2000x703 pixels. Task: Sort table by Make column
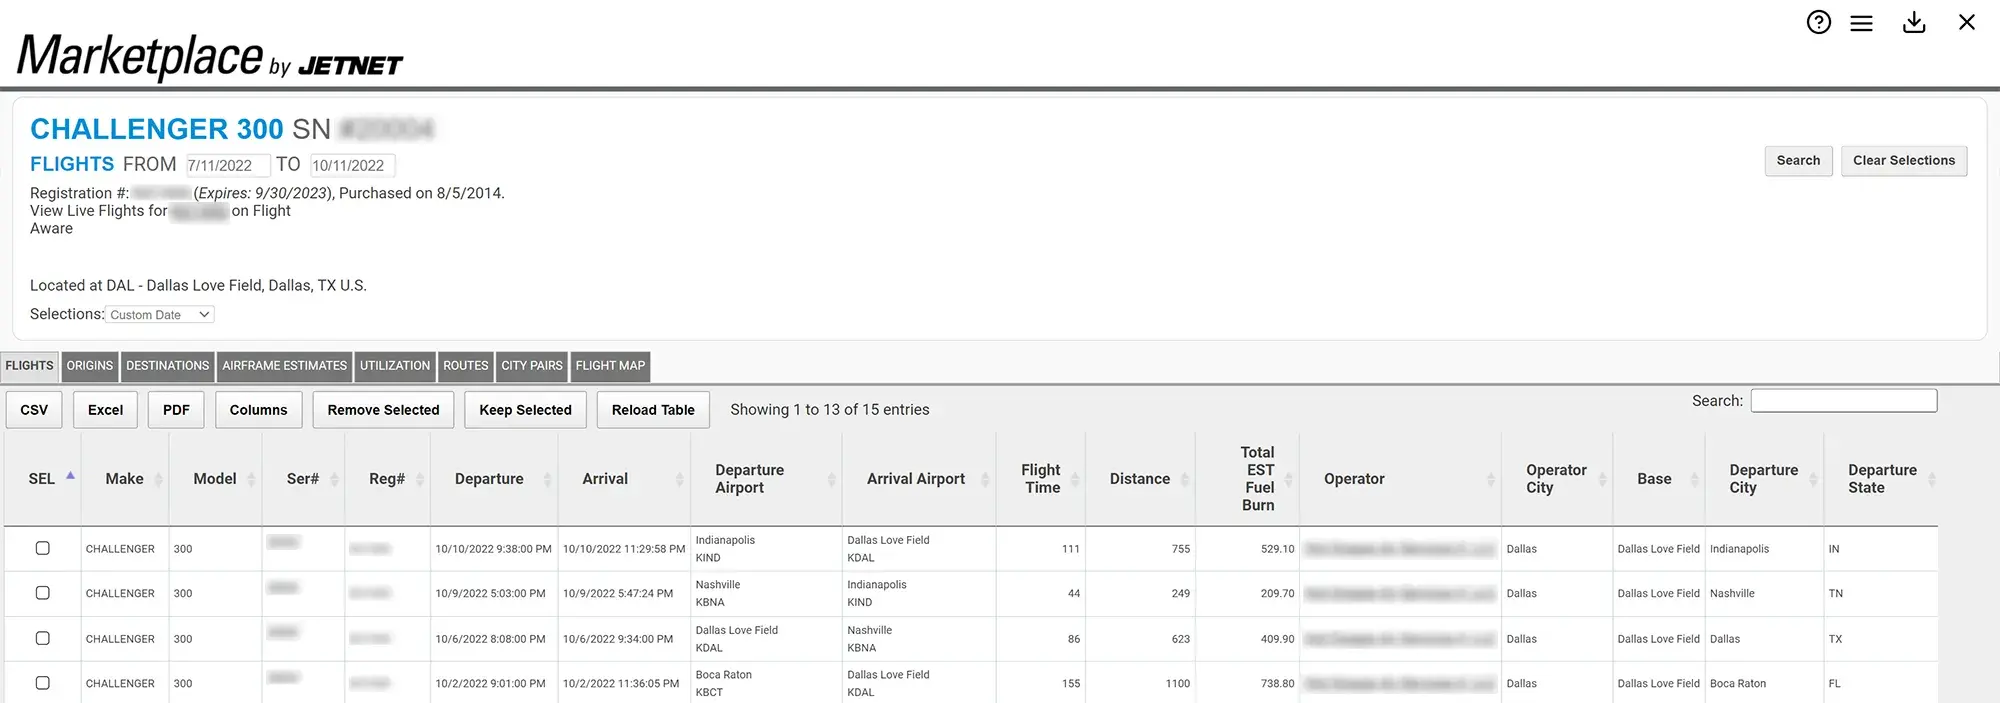[x=125, y=479]
